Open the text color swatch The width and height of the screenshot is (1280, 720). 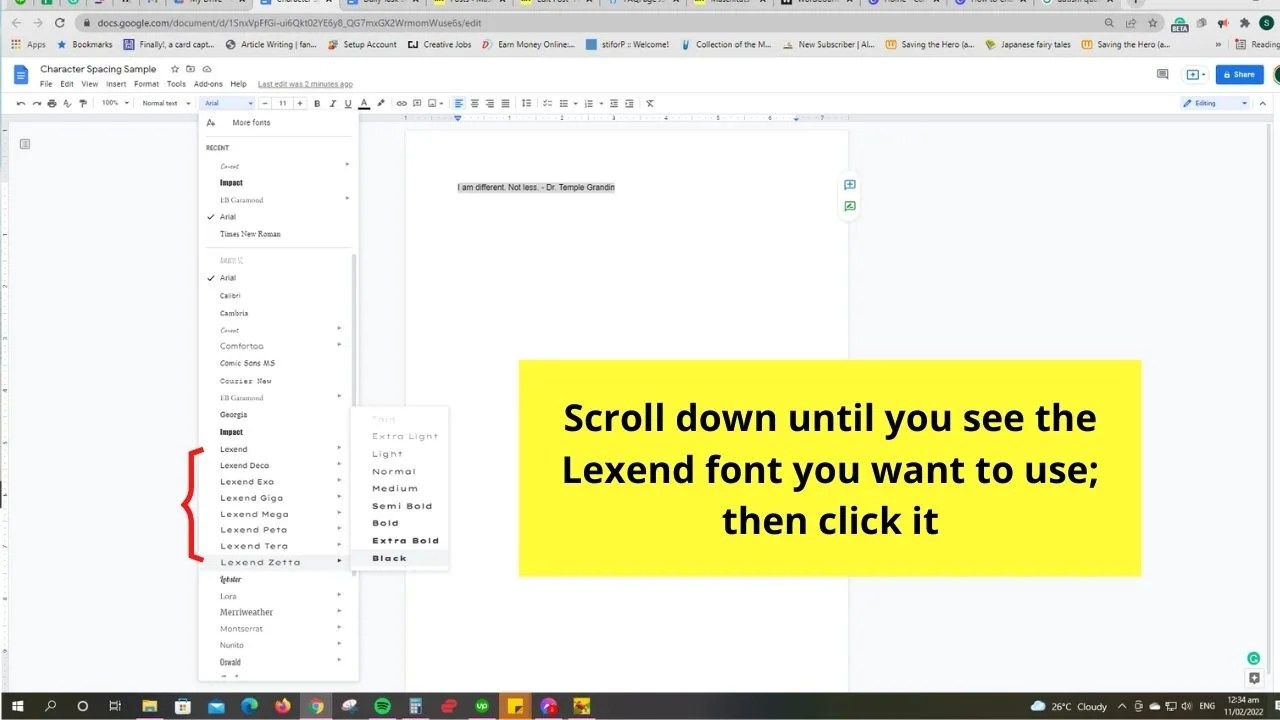[364, 103]
